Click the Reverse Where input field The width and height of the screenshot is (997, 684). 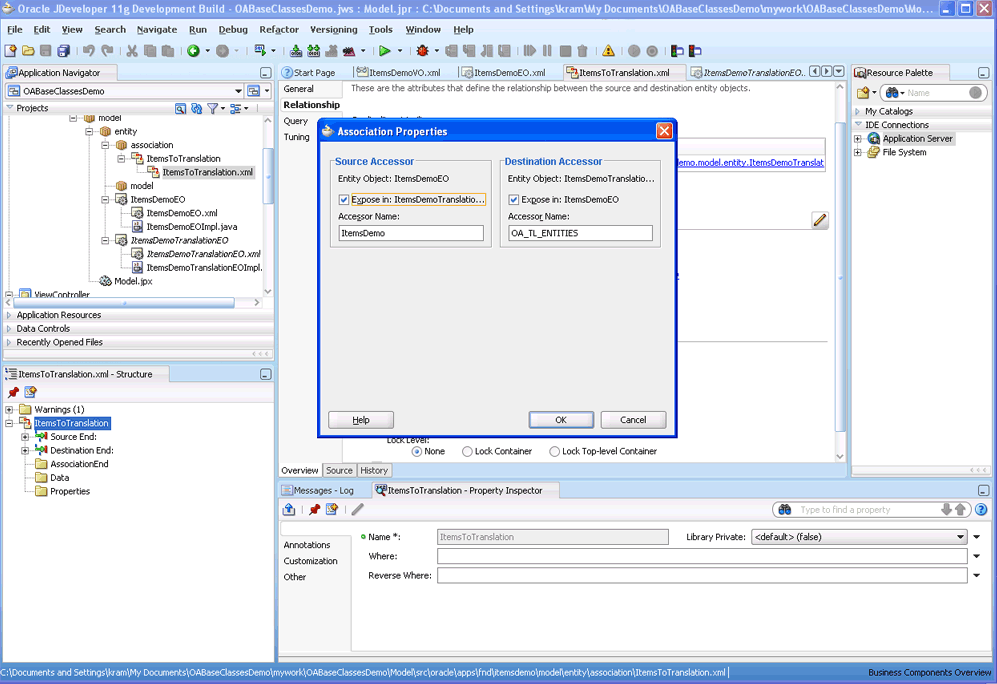pos(702,576)
